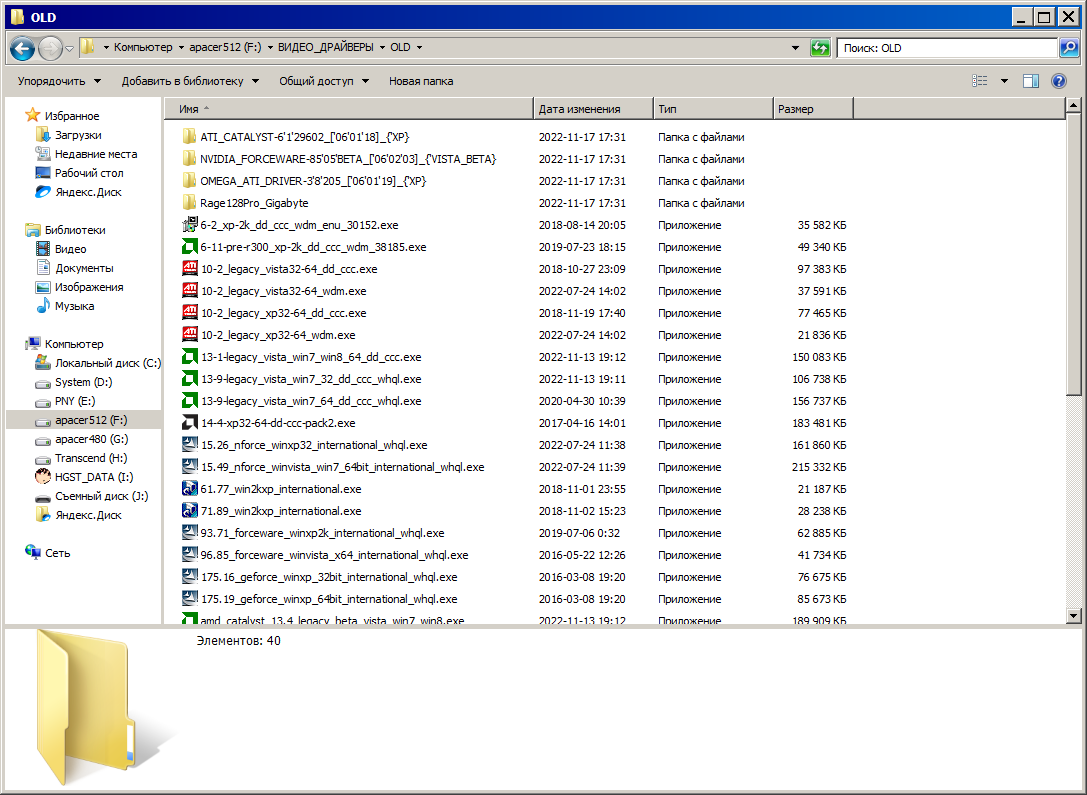
Task: Sort by Размер column header
Action: 812,109
